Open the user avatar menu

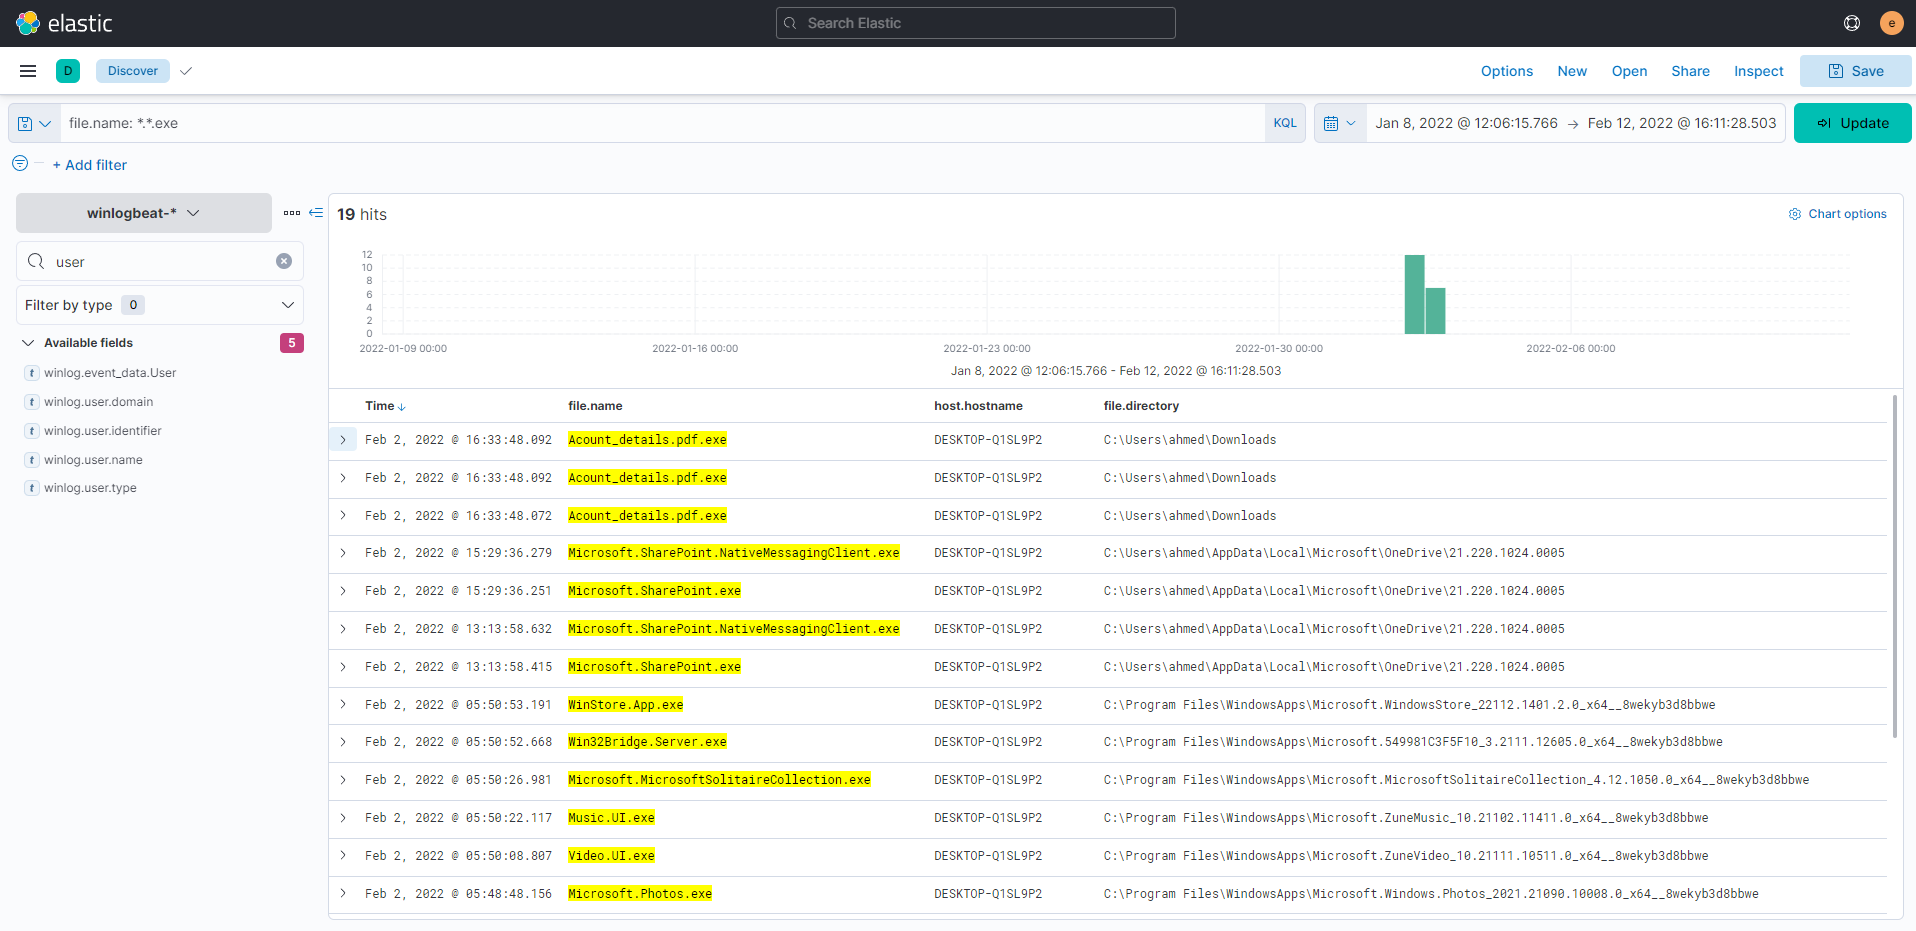pos(1891,23)
